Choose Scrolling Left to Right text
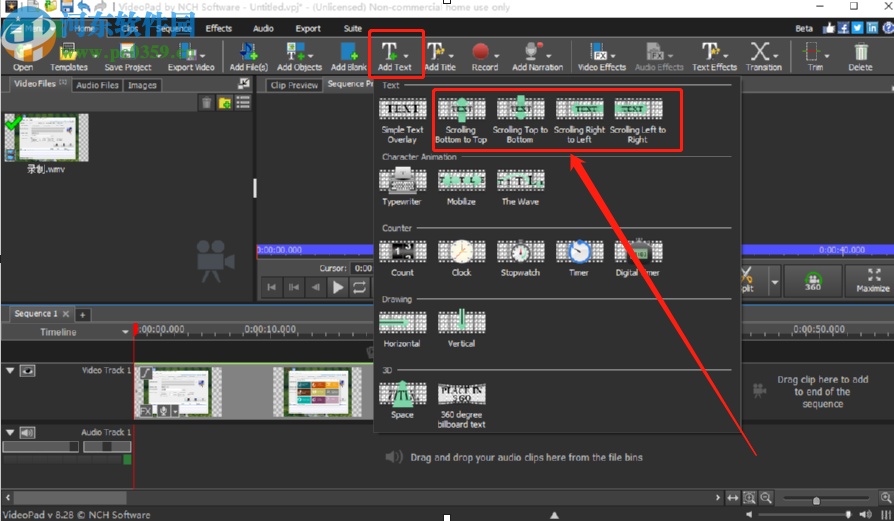Image resolution: width=894 pixels, height=521 pixels. tap(638, 120)
